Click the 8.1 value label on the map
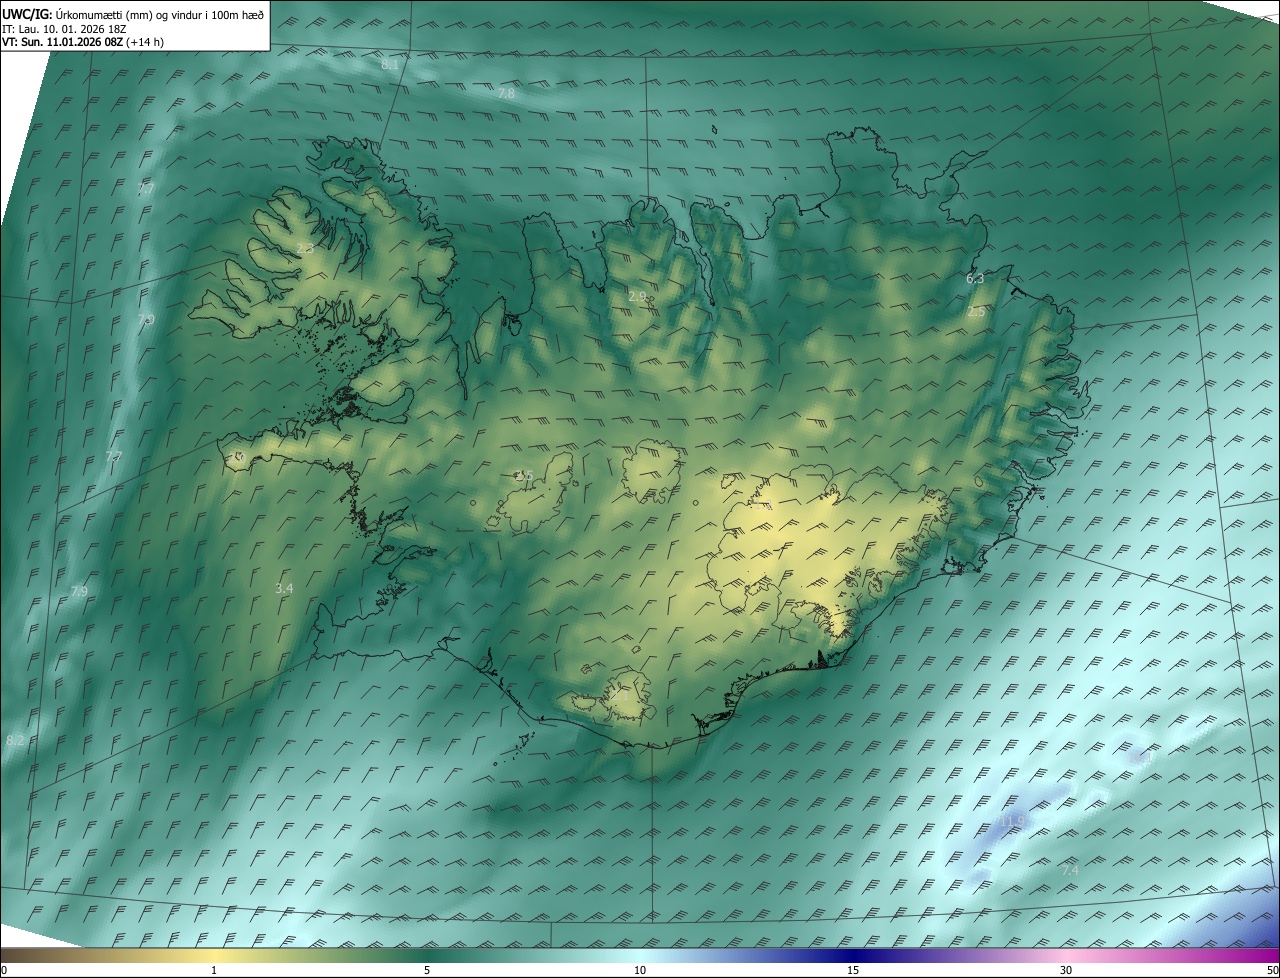1280x978 pixels. point(390,64)
